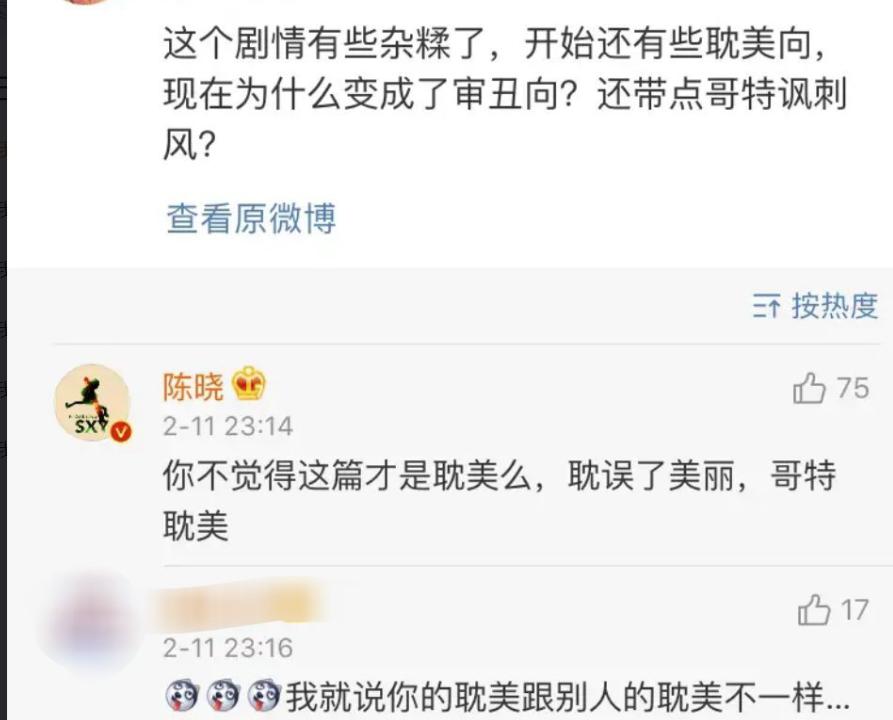Click the third dizzy-face emoji

(x=264, y=696)
